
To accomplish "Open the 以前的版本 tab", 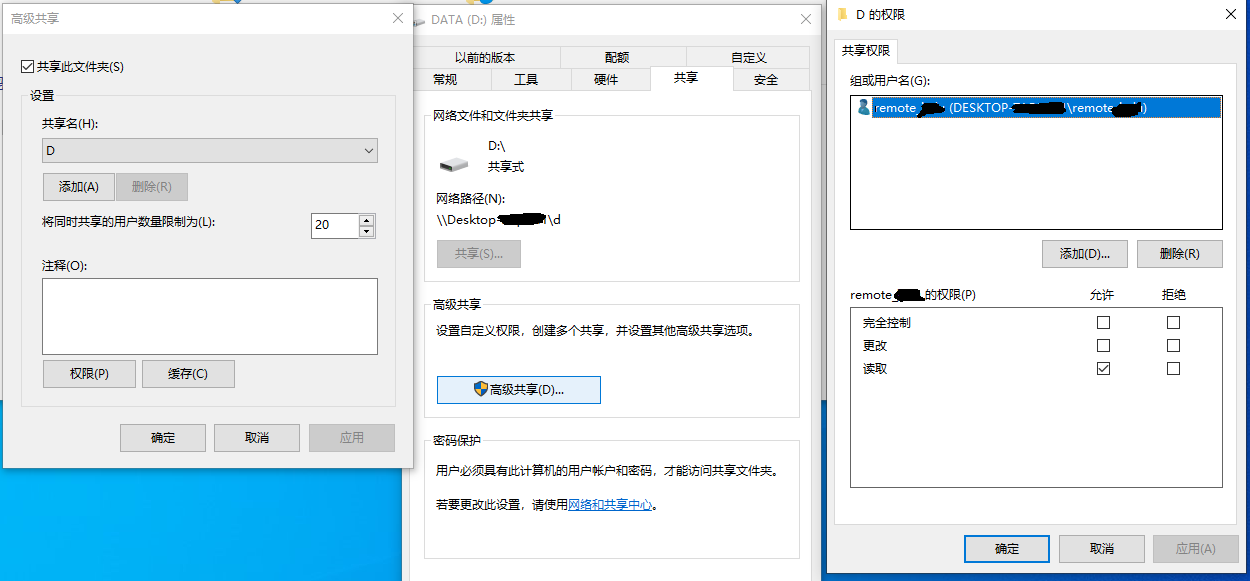I will (485, 58).
